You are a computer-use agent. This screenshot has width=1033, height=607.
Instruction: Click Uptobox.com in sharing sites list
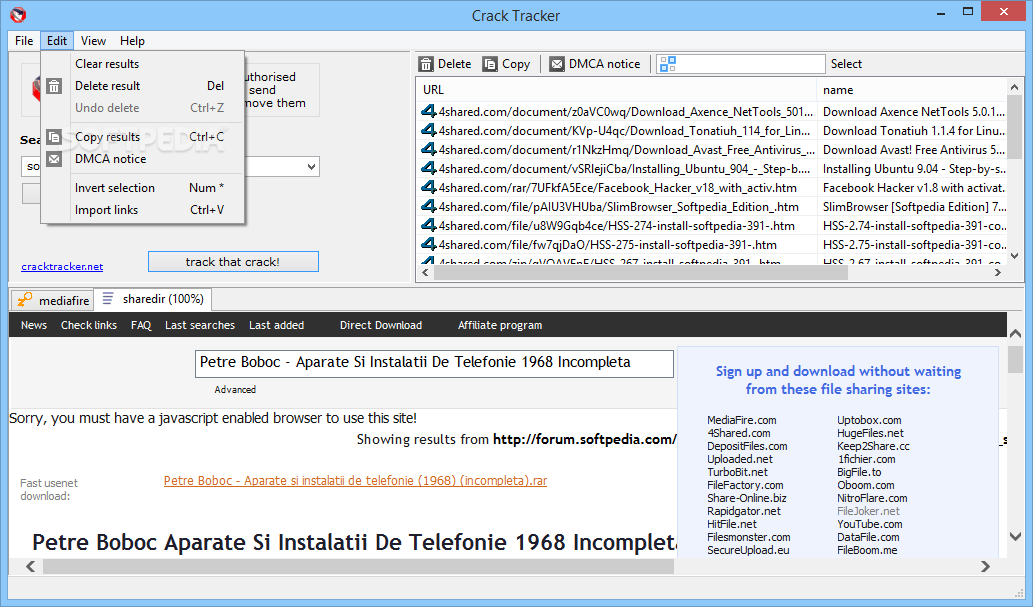[x=869, y=420]
